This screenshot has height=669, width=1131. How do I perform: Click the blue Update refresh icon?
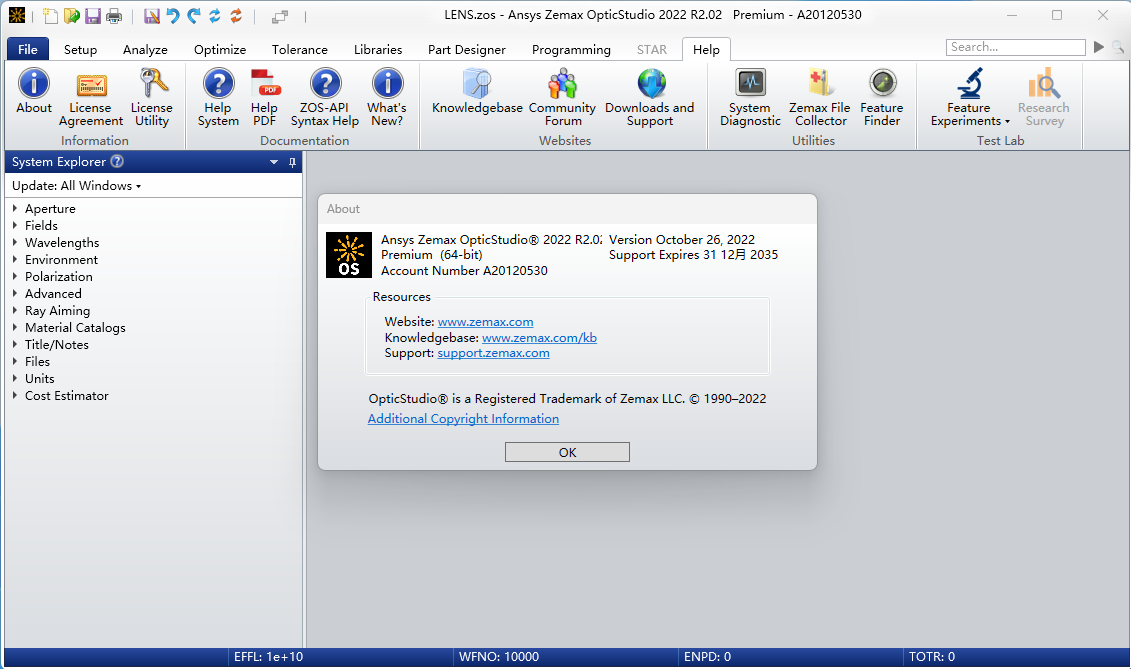[x=215, y=15]
